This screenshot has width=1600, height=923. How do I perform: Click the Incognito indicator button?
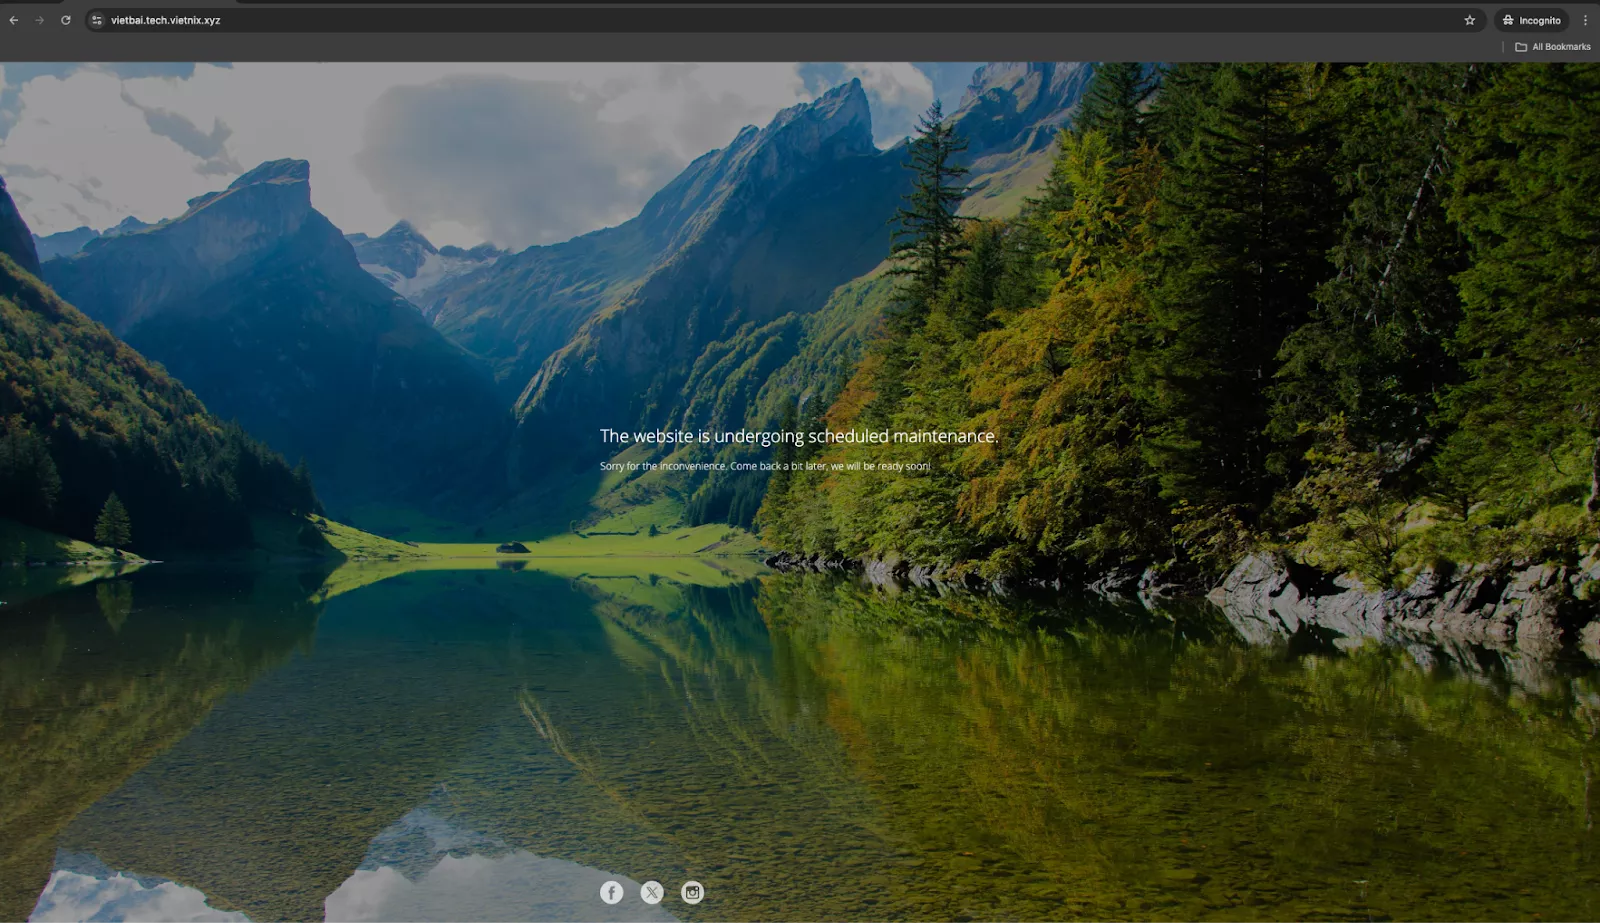[x=1531, y=20]
